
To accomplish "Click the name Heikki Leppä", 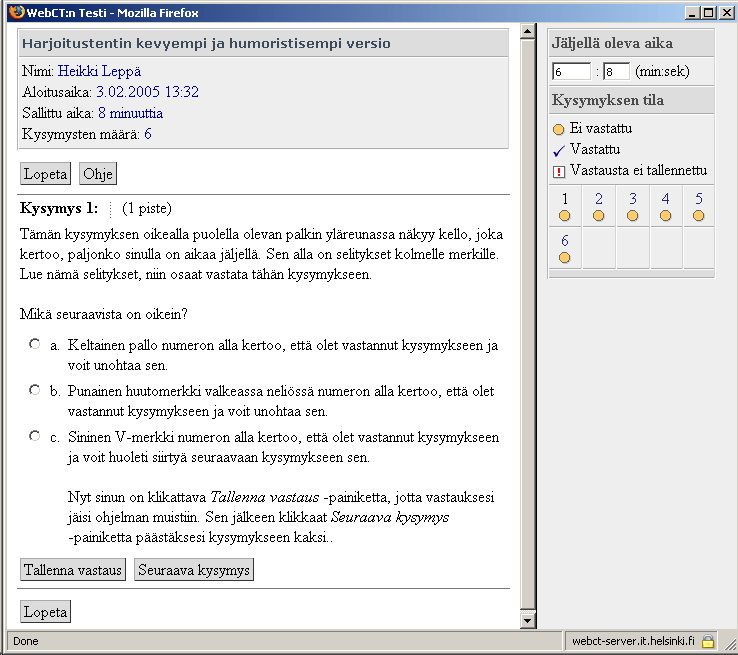I will [99, 71].
